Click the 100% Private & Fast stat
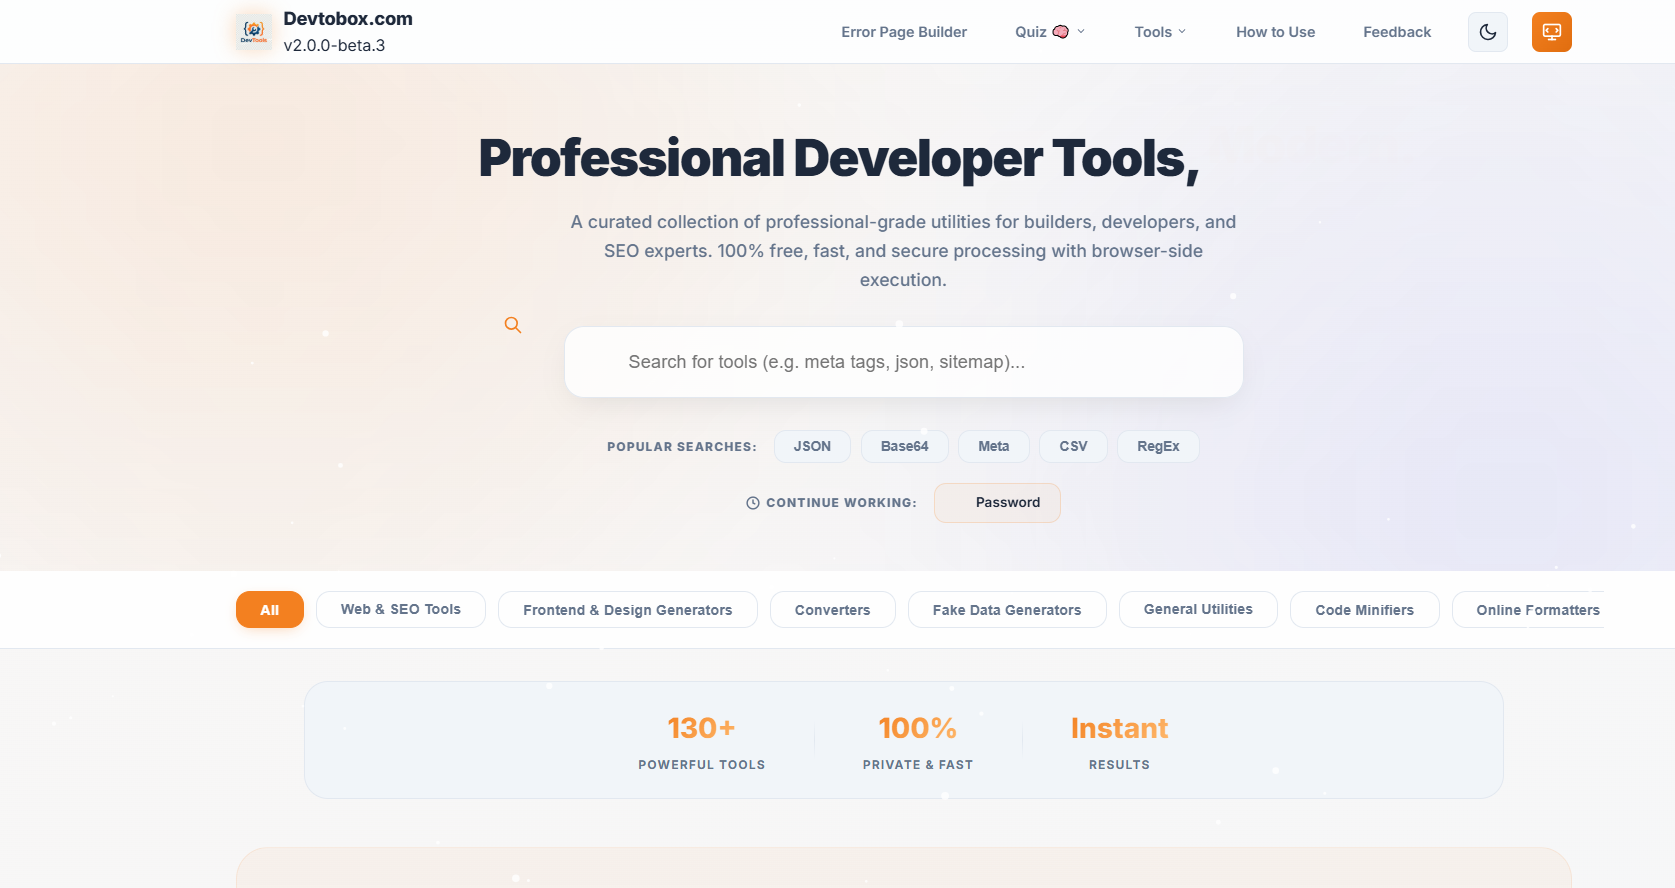 tap(918, 741)
